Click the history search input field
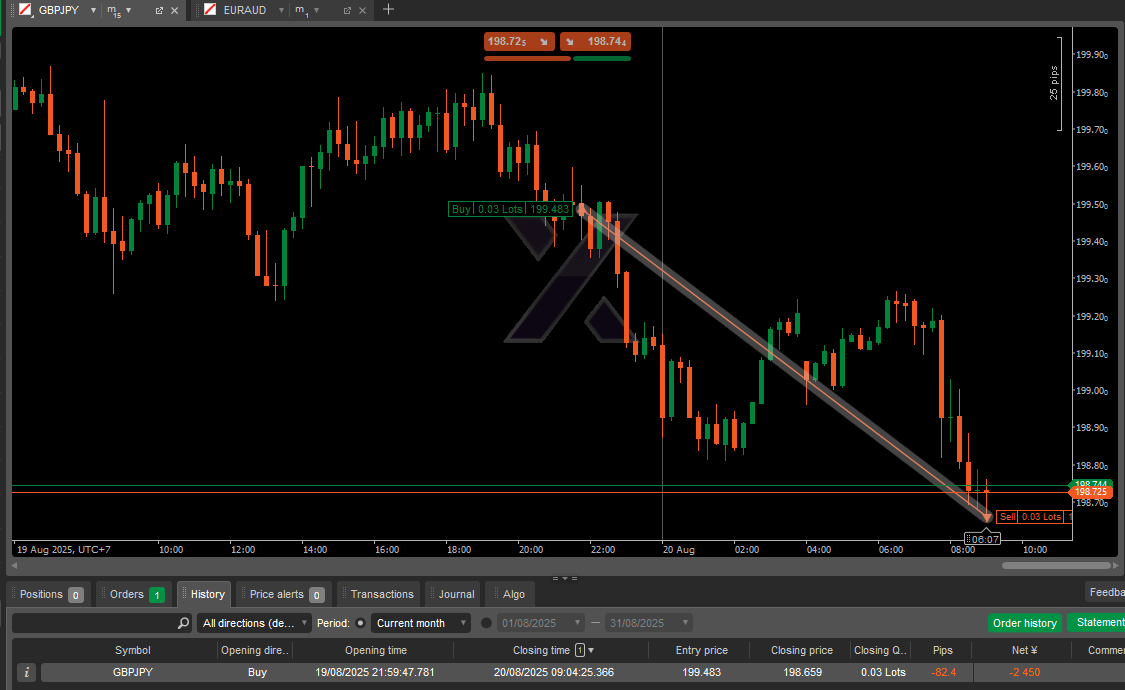The height and width of the screenshot is (690, 1125). (x=94, y=623)
